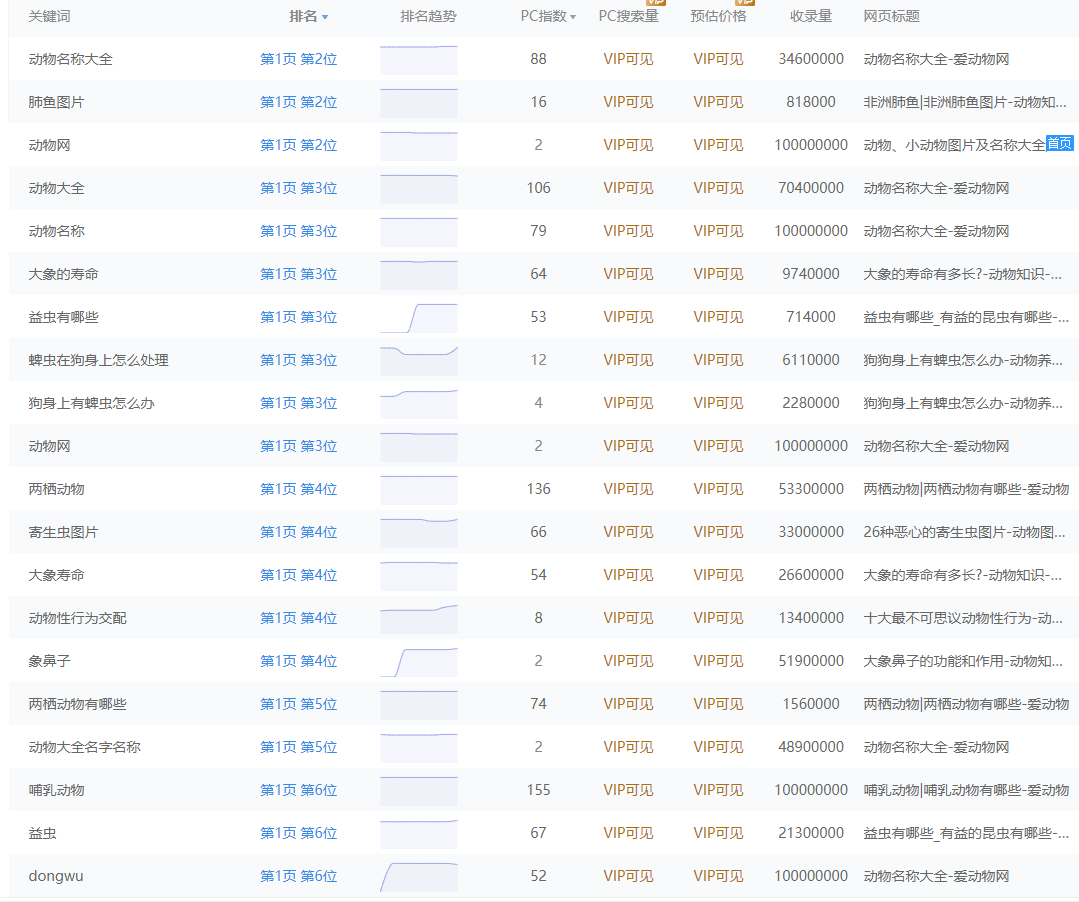Open the 第1页 第3位 rank link for 益虫有哪些
1079x902 pixels.
299,317
